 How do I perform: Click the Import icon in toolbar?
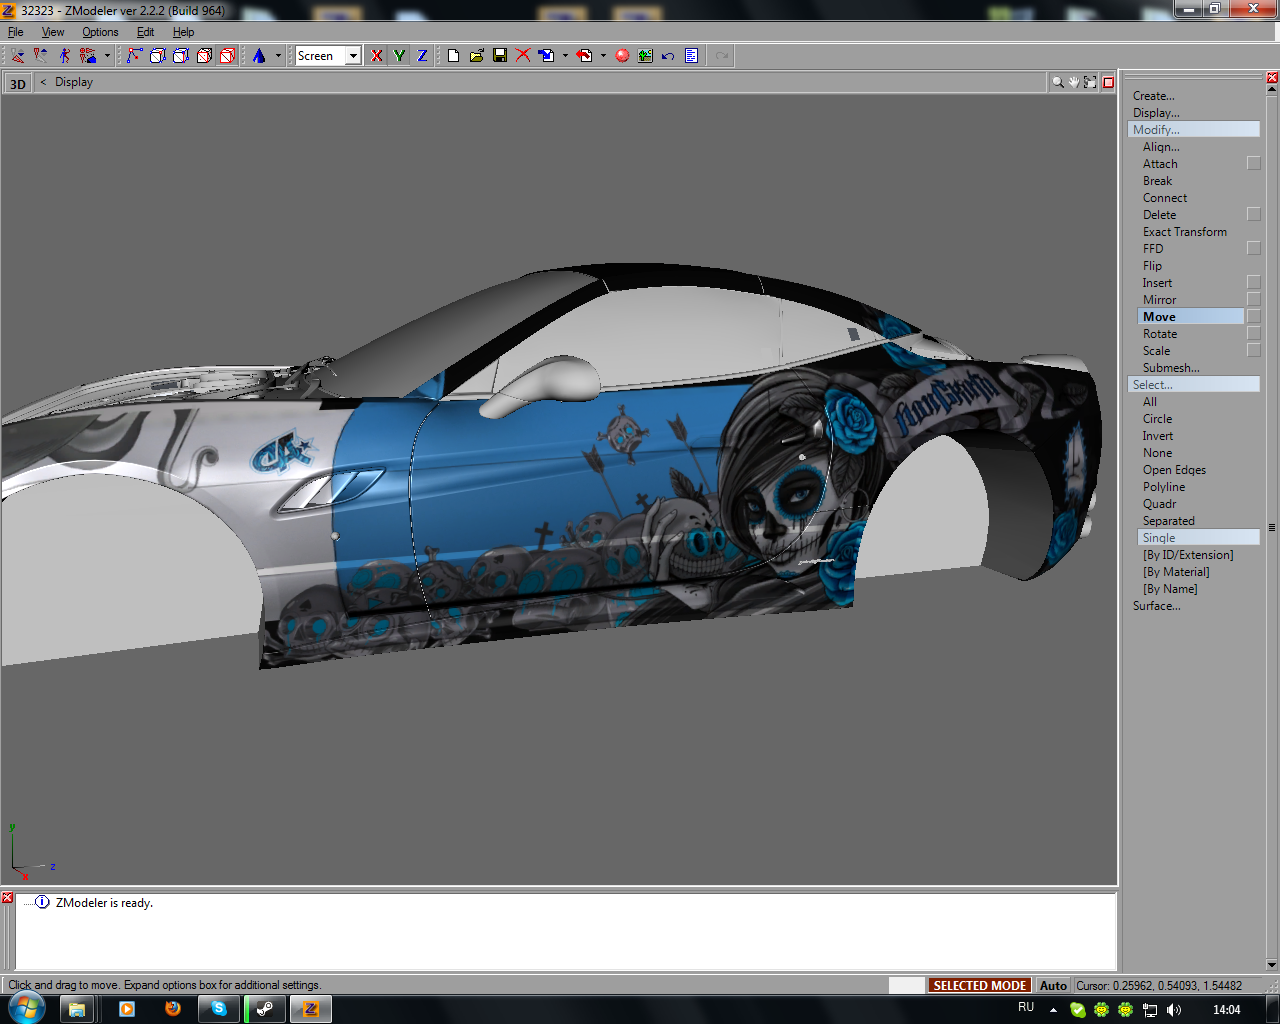(546, 56)
